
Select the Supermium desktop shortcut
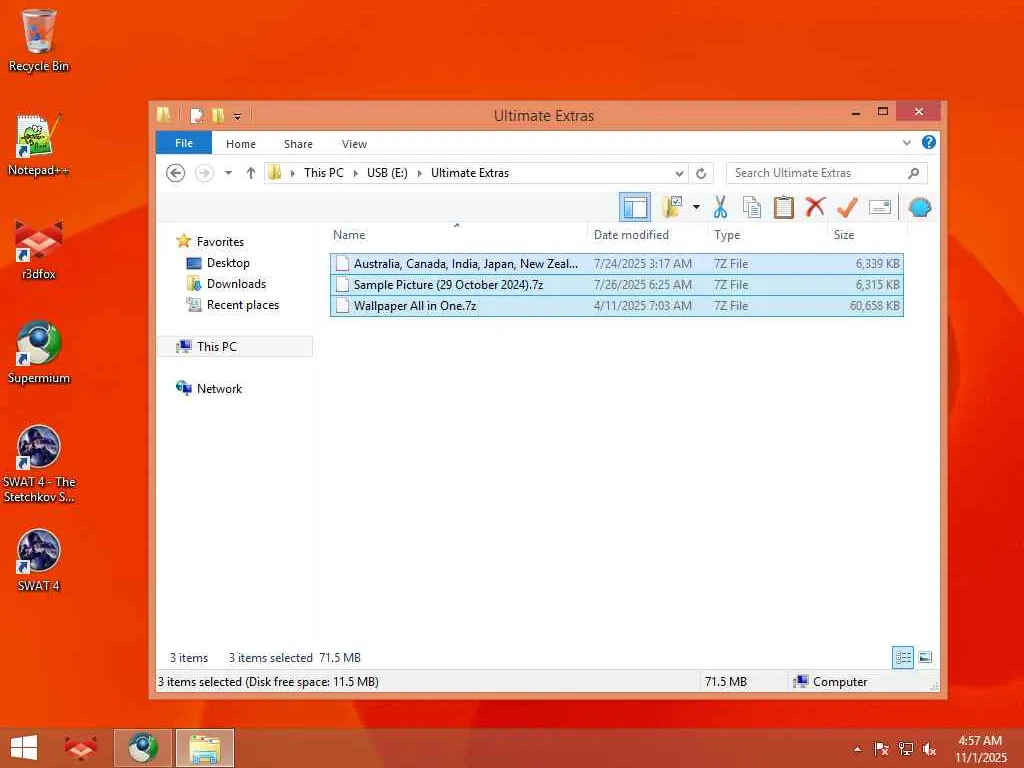point(39,353)
